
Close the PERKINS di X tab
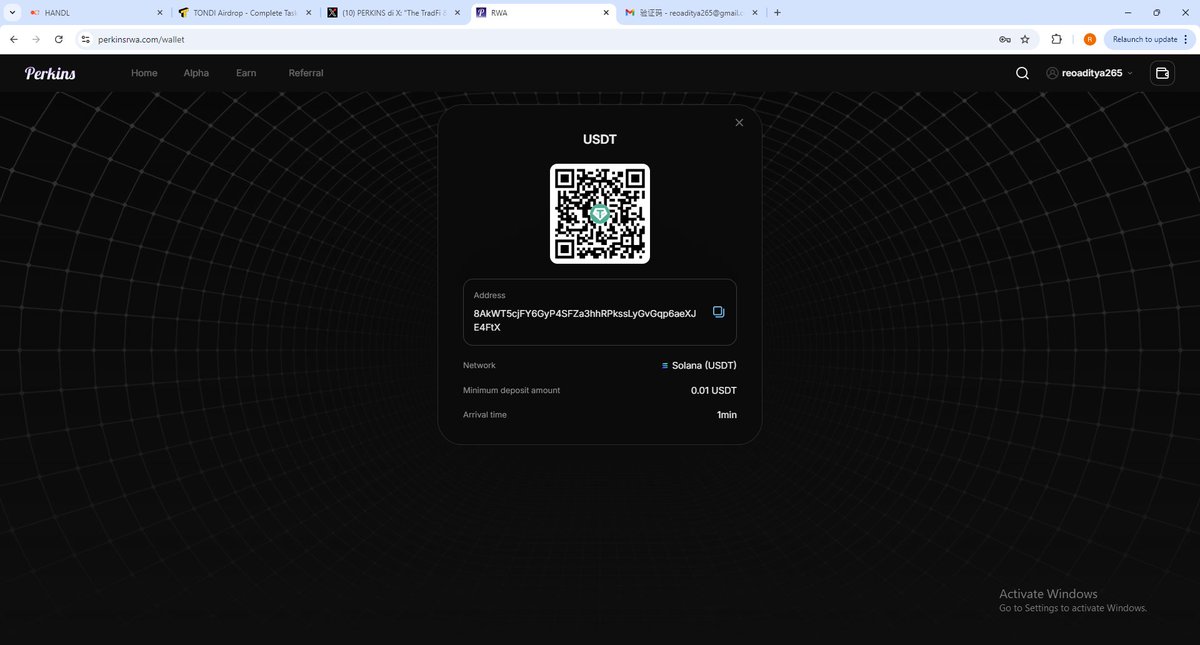tap(458, 12)
